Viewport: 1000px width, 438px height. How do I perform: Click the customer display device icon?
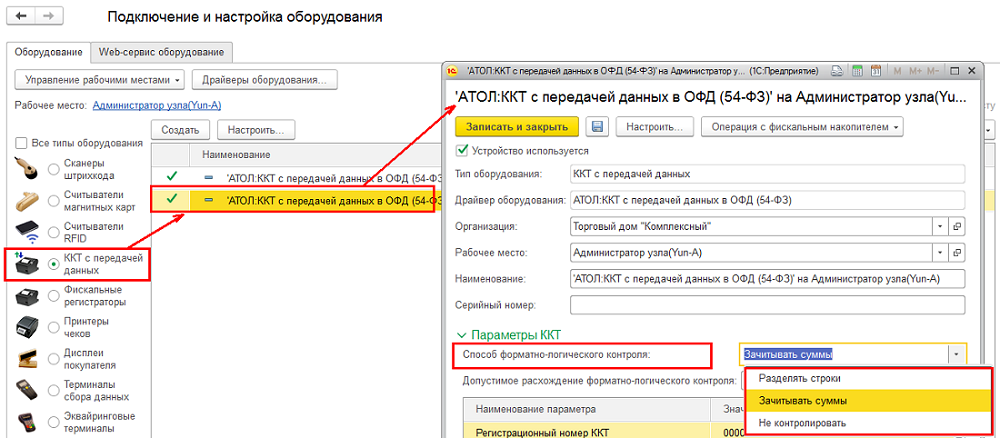[28, 359]
